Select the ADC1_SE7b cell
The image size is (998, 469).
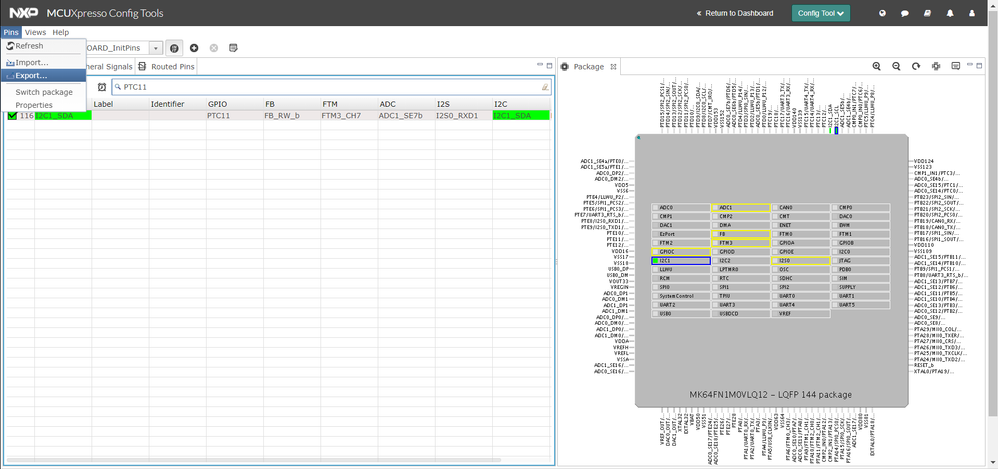pos(405,116)
